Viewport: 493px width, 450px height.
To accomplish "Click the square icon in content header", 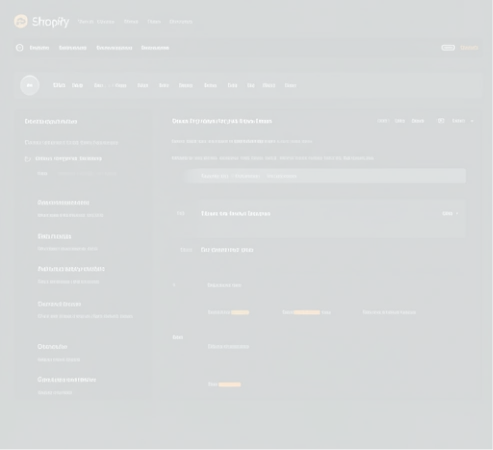I will point(441,121).
